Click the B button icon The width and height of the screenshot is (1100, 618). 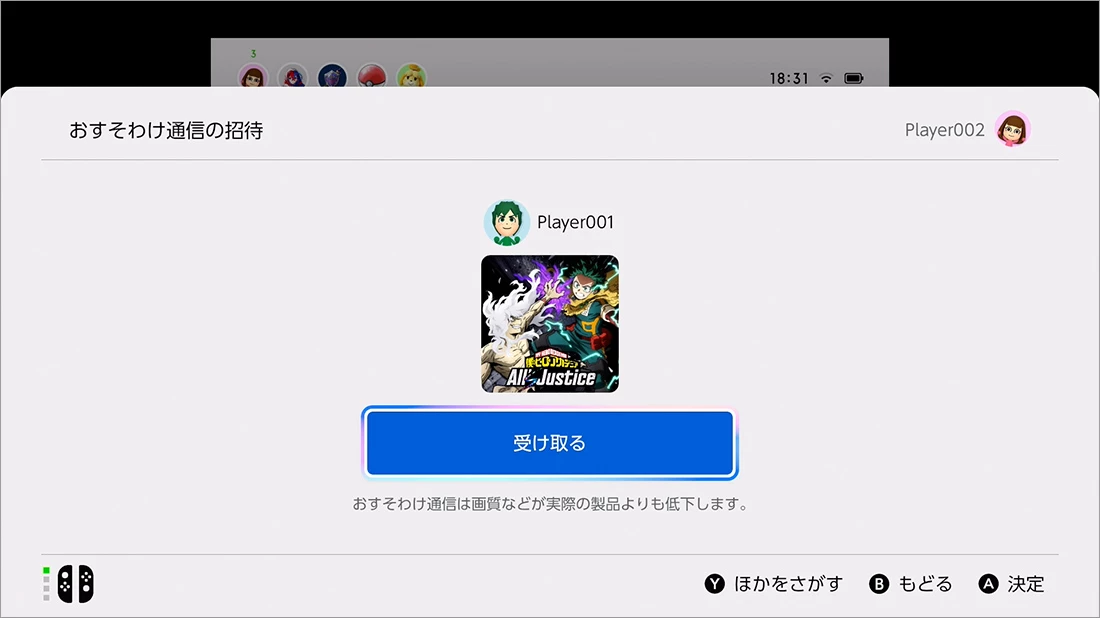pos(879,584)
